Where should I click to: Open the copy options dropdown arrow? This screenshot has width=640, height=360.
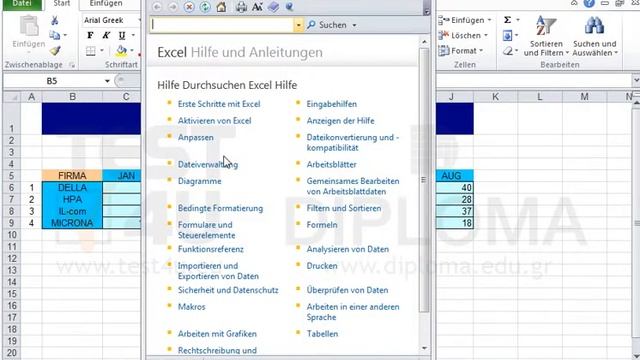point(65,36)
